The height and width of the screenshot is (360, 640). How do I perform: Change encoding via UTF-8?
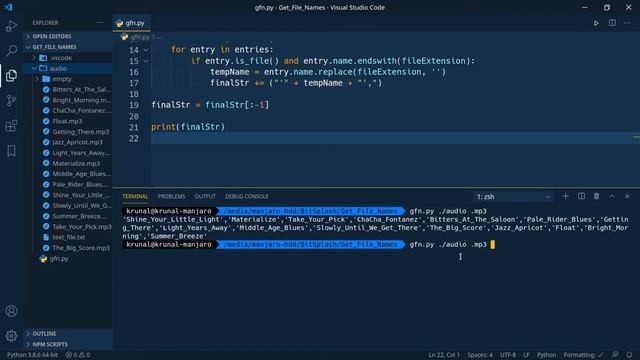tap(508, 355)
